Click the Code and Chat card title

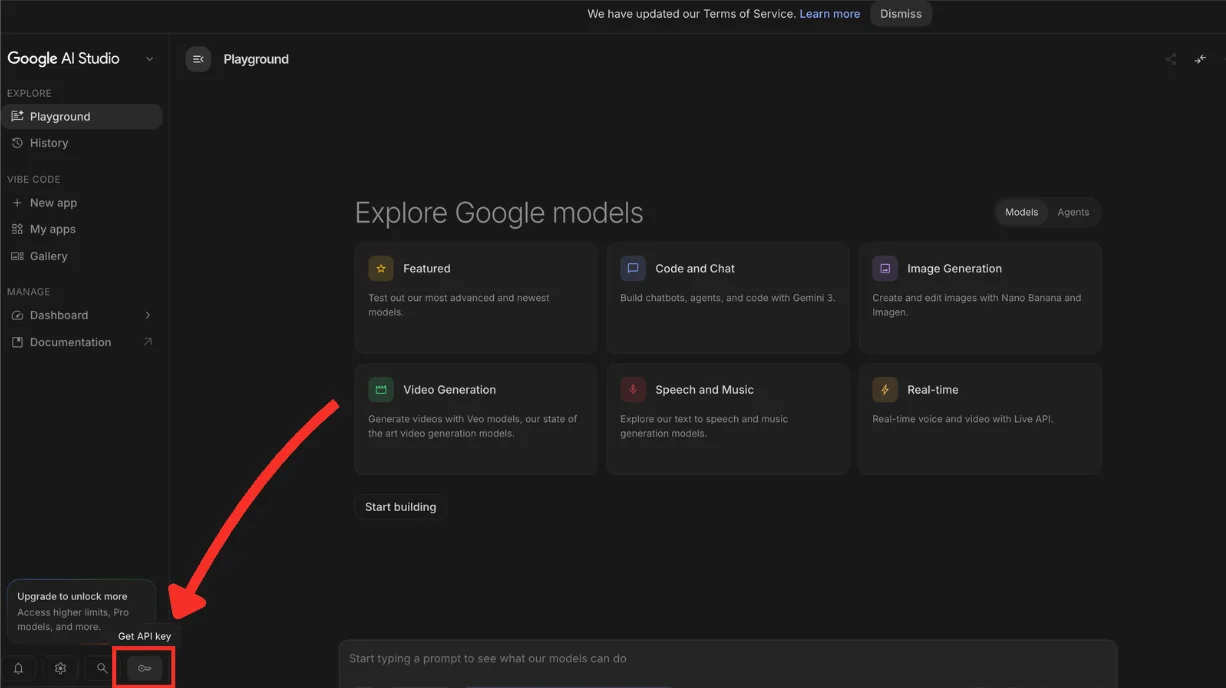tap(695, 268)
